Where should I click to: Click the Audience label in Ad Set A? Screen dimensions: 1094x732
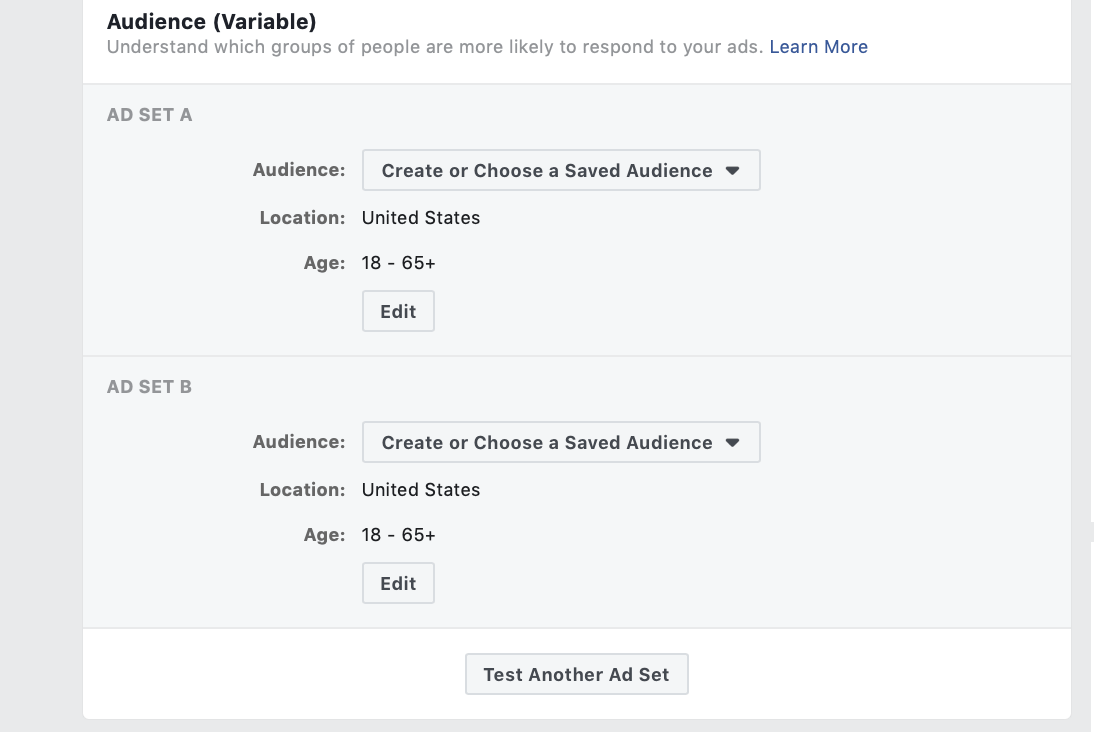(299, 170)
